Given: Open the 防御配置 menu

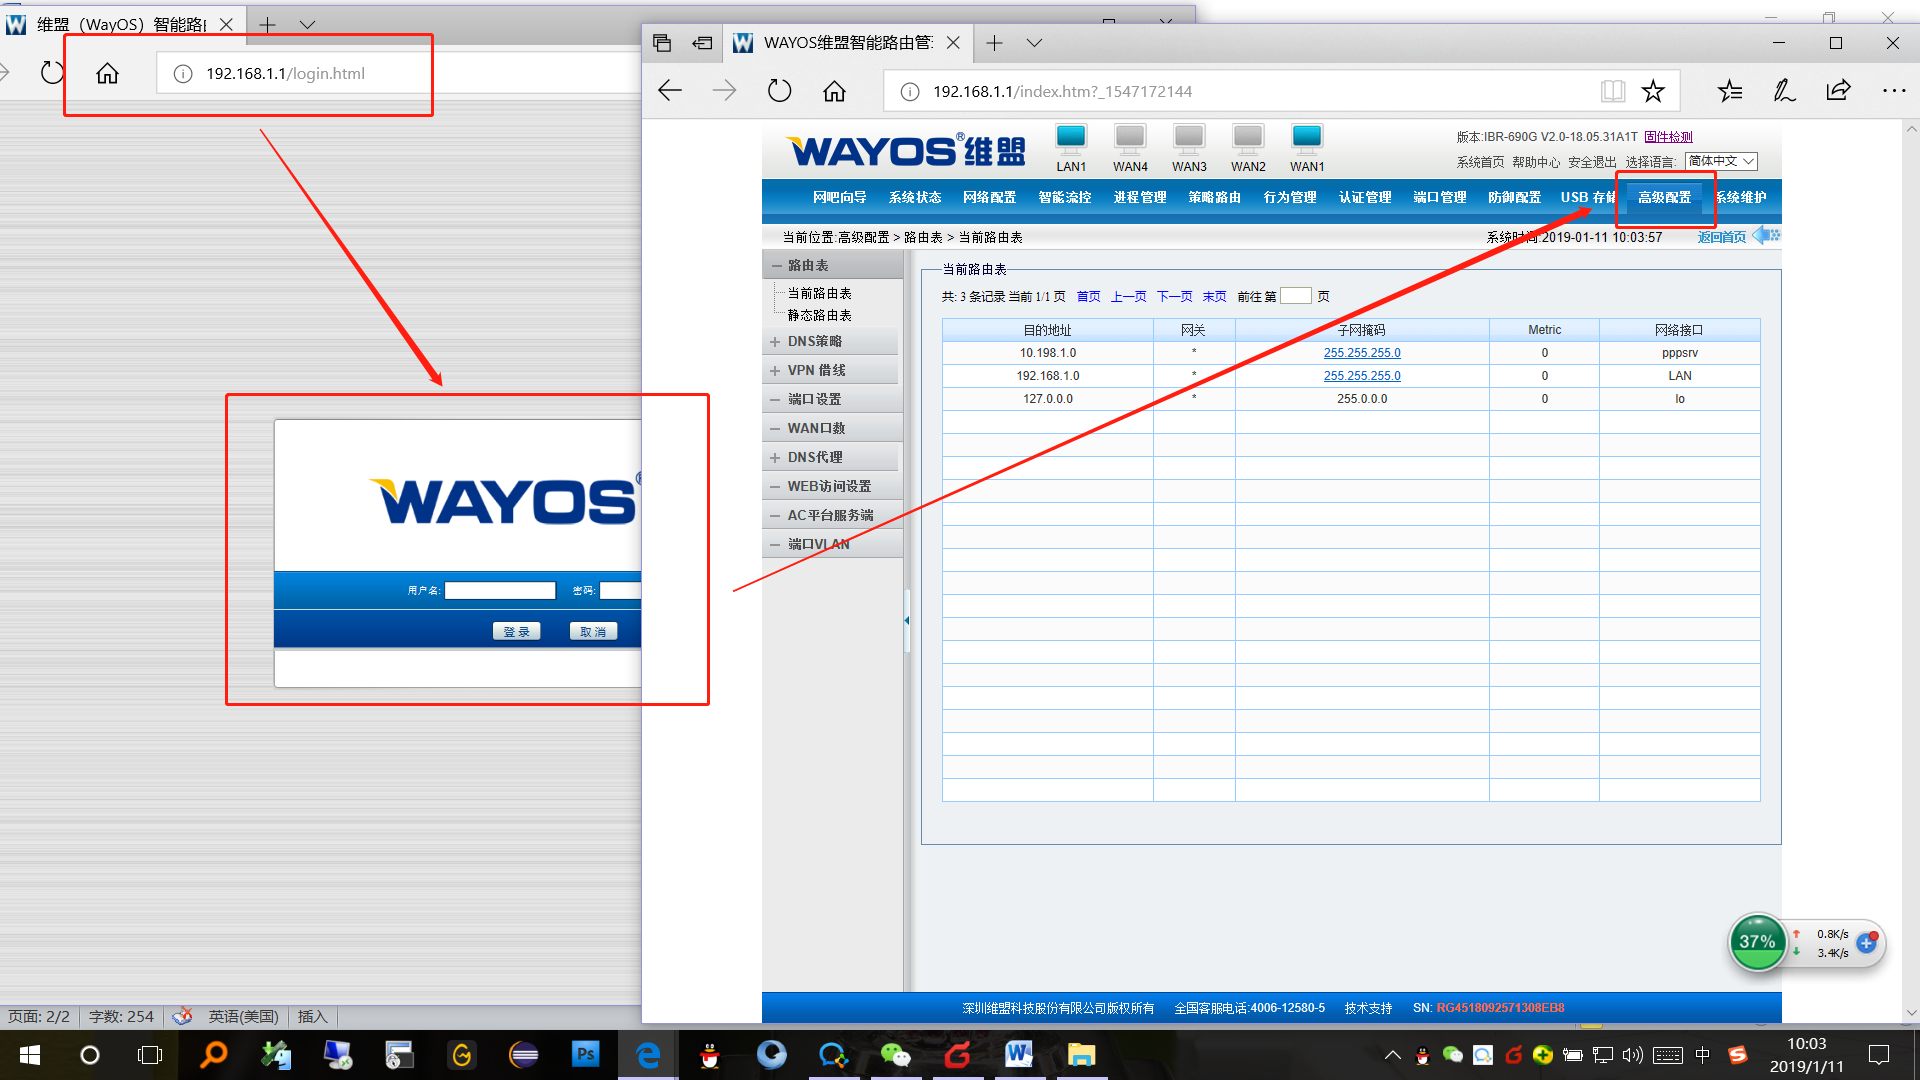Looking at the screenshot, I should 1514,197.
